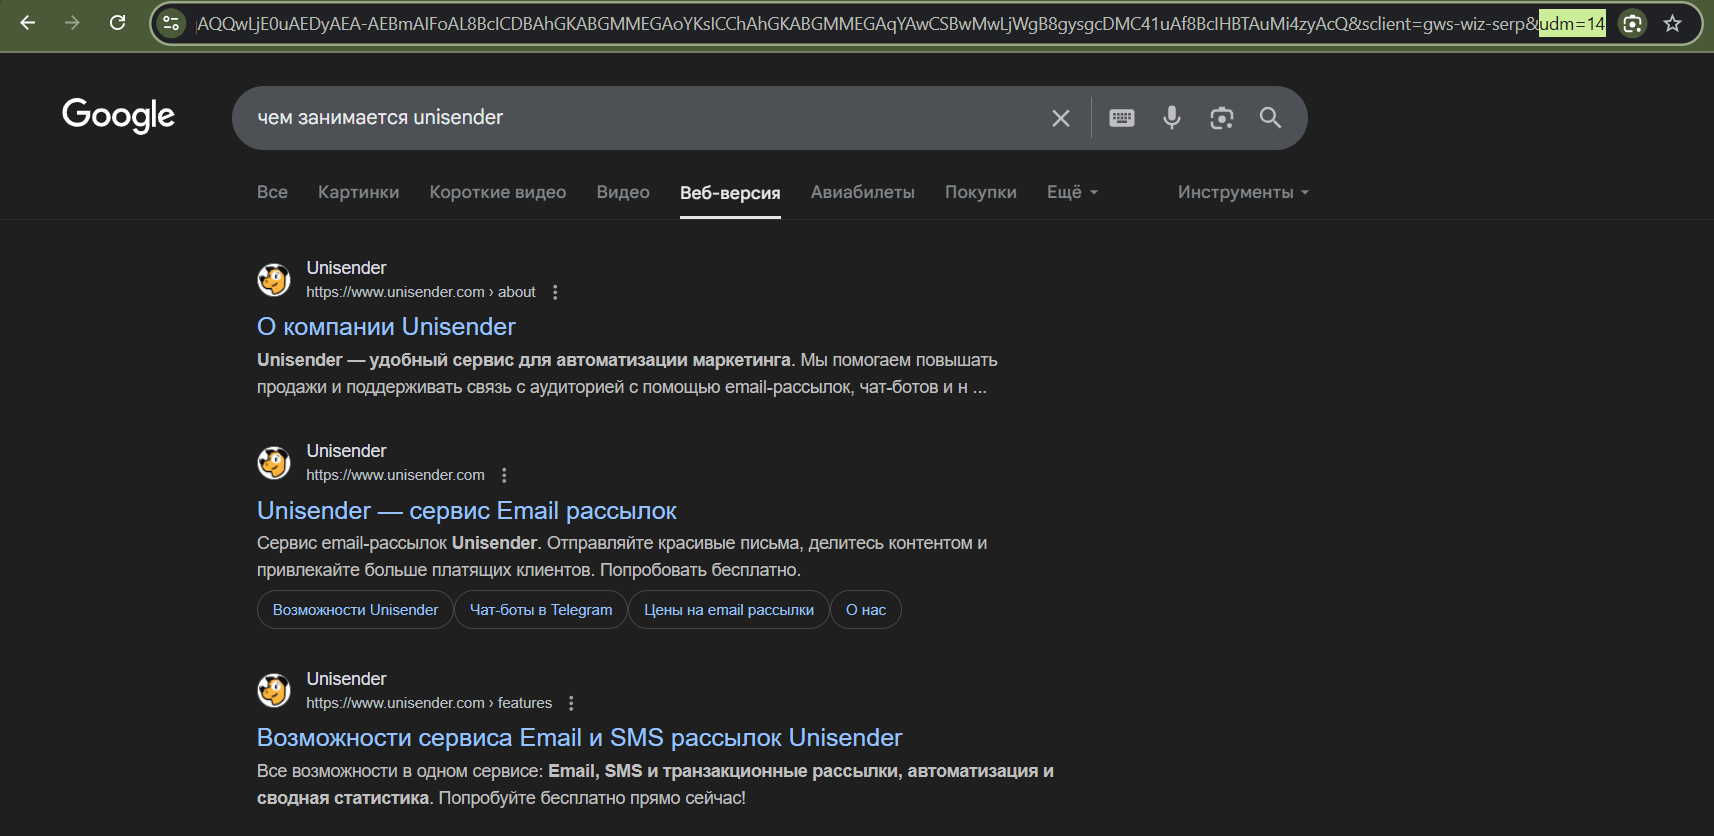The image size is (1714, 836).
Task: Expand the Инструменты dropdown
Action: click(x=1243, y=192)
